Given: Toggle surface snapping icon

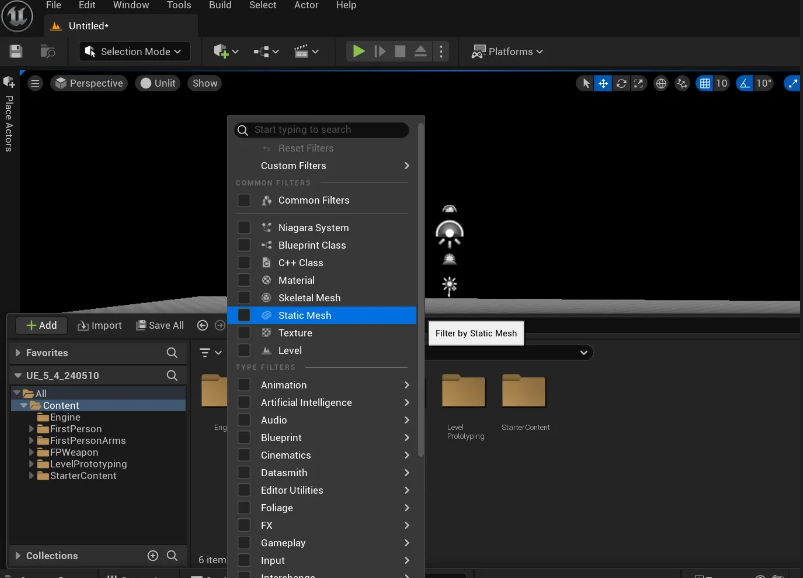Looking at the screenshot, I should click(682, 83).
